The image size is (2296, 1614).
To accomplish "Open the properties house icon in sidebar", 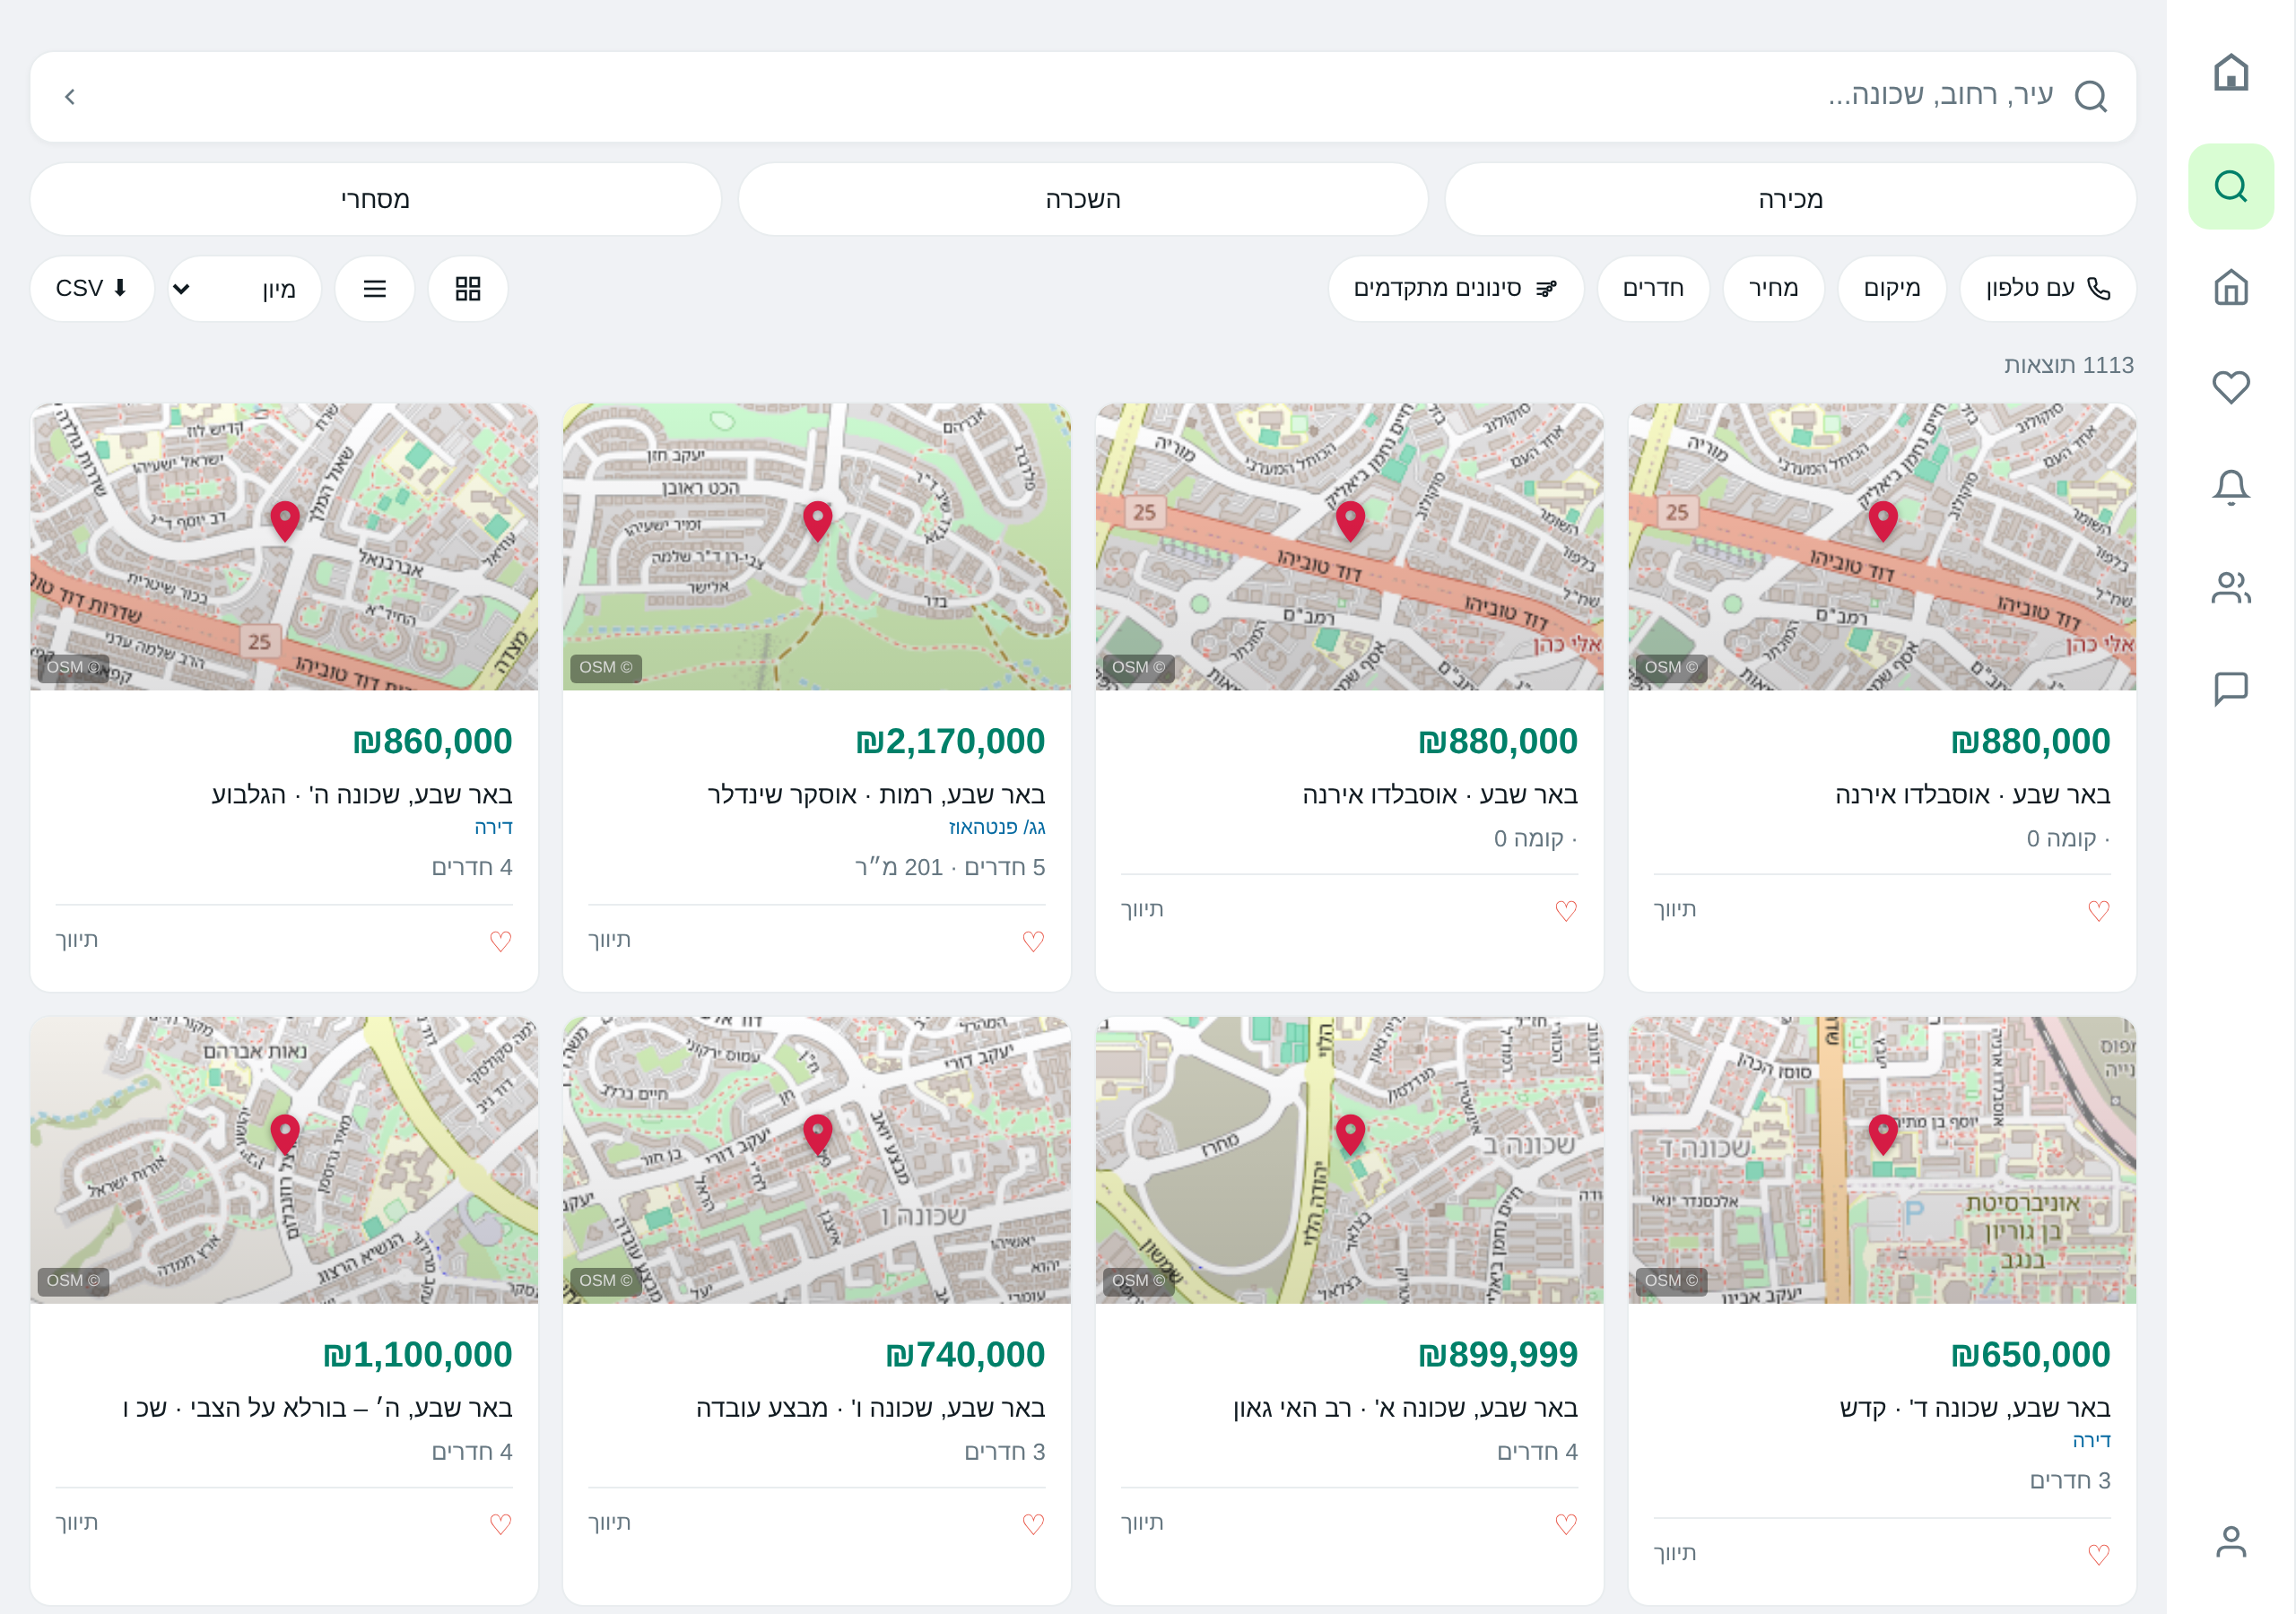I will tap(2230, 287).
